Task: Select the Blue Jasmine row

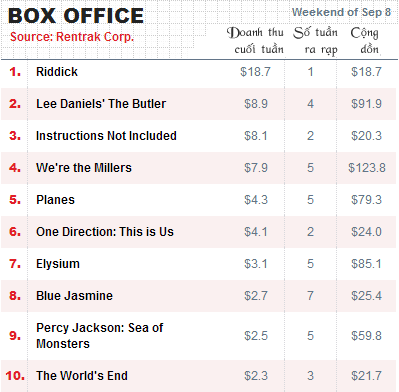Action: click(x=199, y=296)
